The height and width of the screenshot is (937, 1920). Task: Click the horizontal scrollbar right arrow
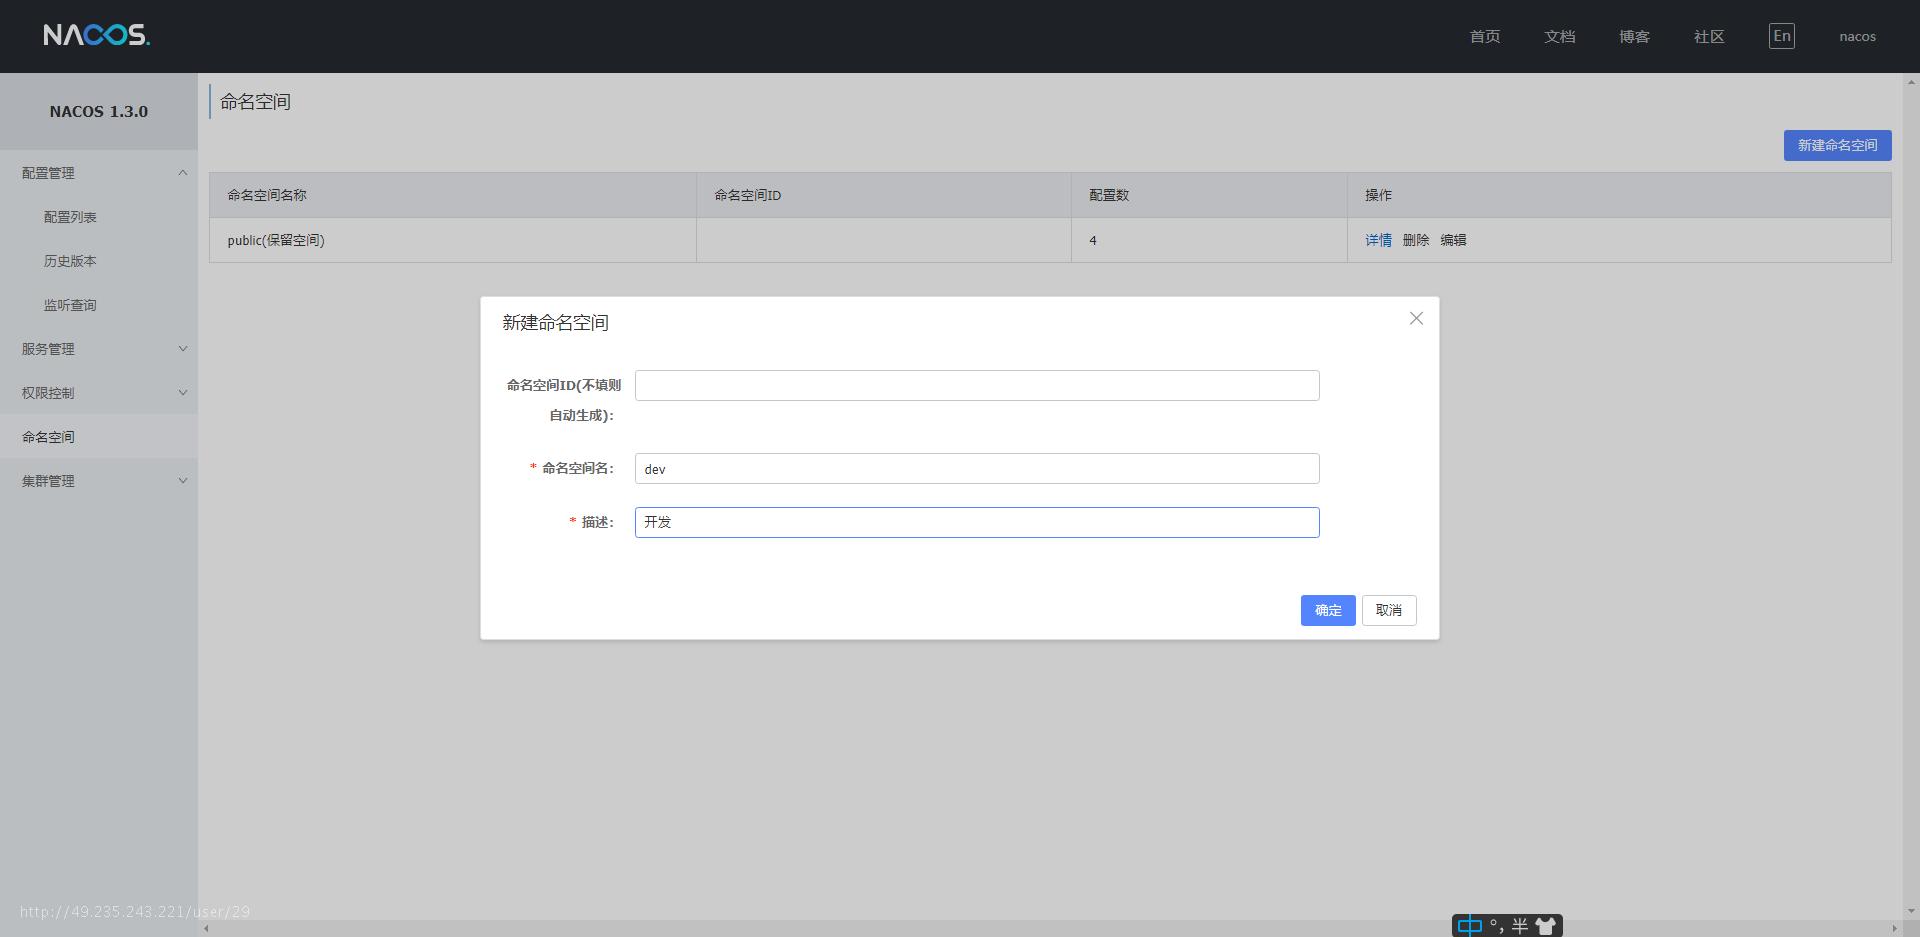(1894, 929)
